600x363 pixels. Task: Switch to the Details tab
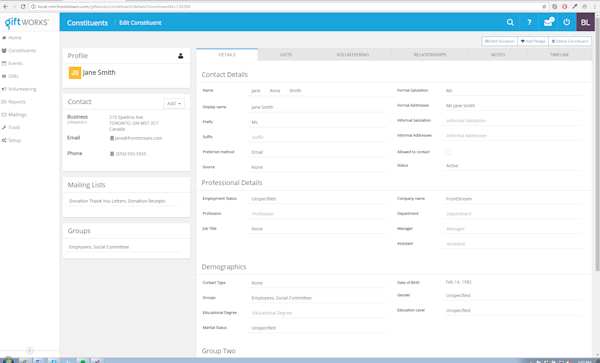[x=227, y=55]
